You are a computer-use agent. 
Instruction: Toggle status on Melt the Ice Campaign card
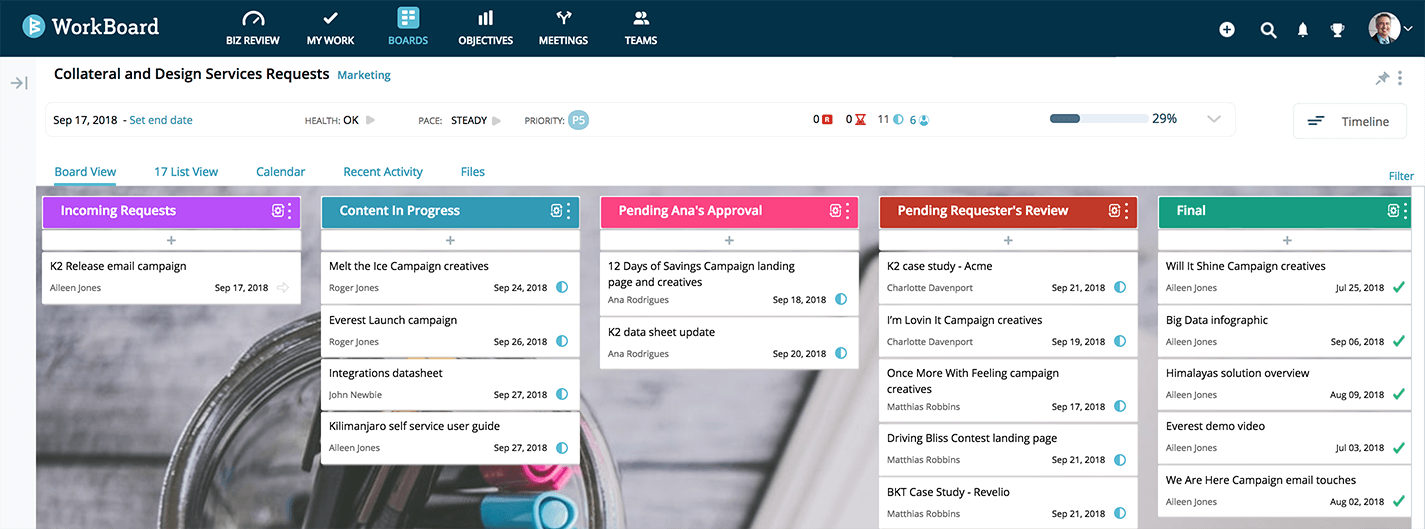pyautogui.click(x=562, y=288)
